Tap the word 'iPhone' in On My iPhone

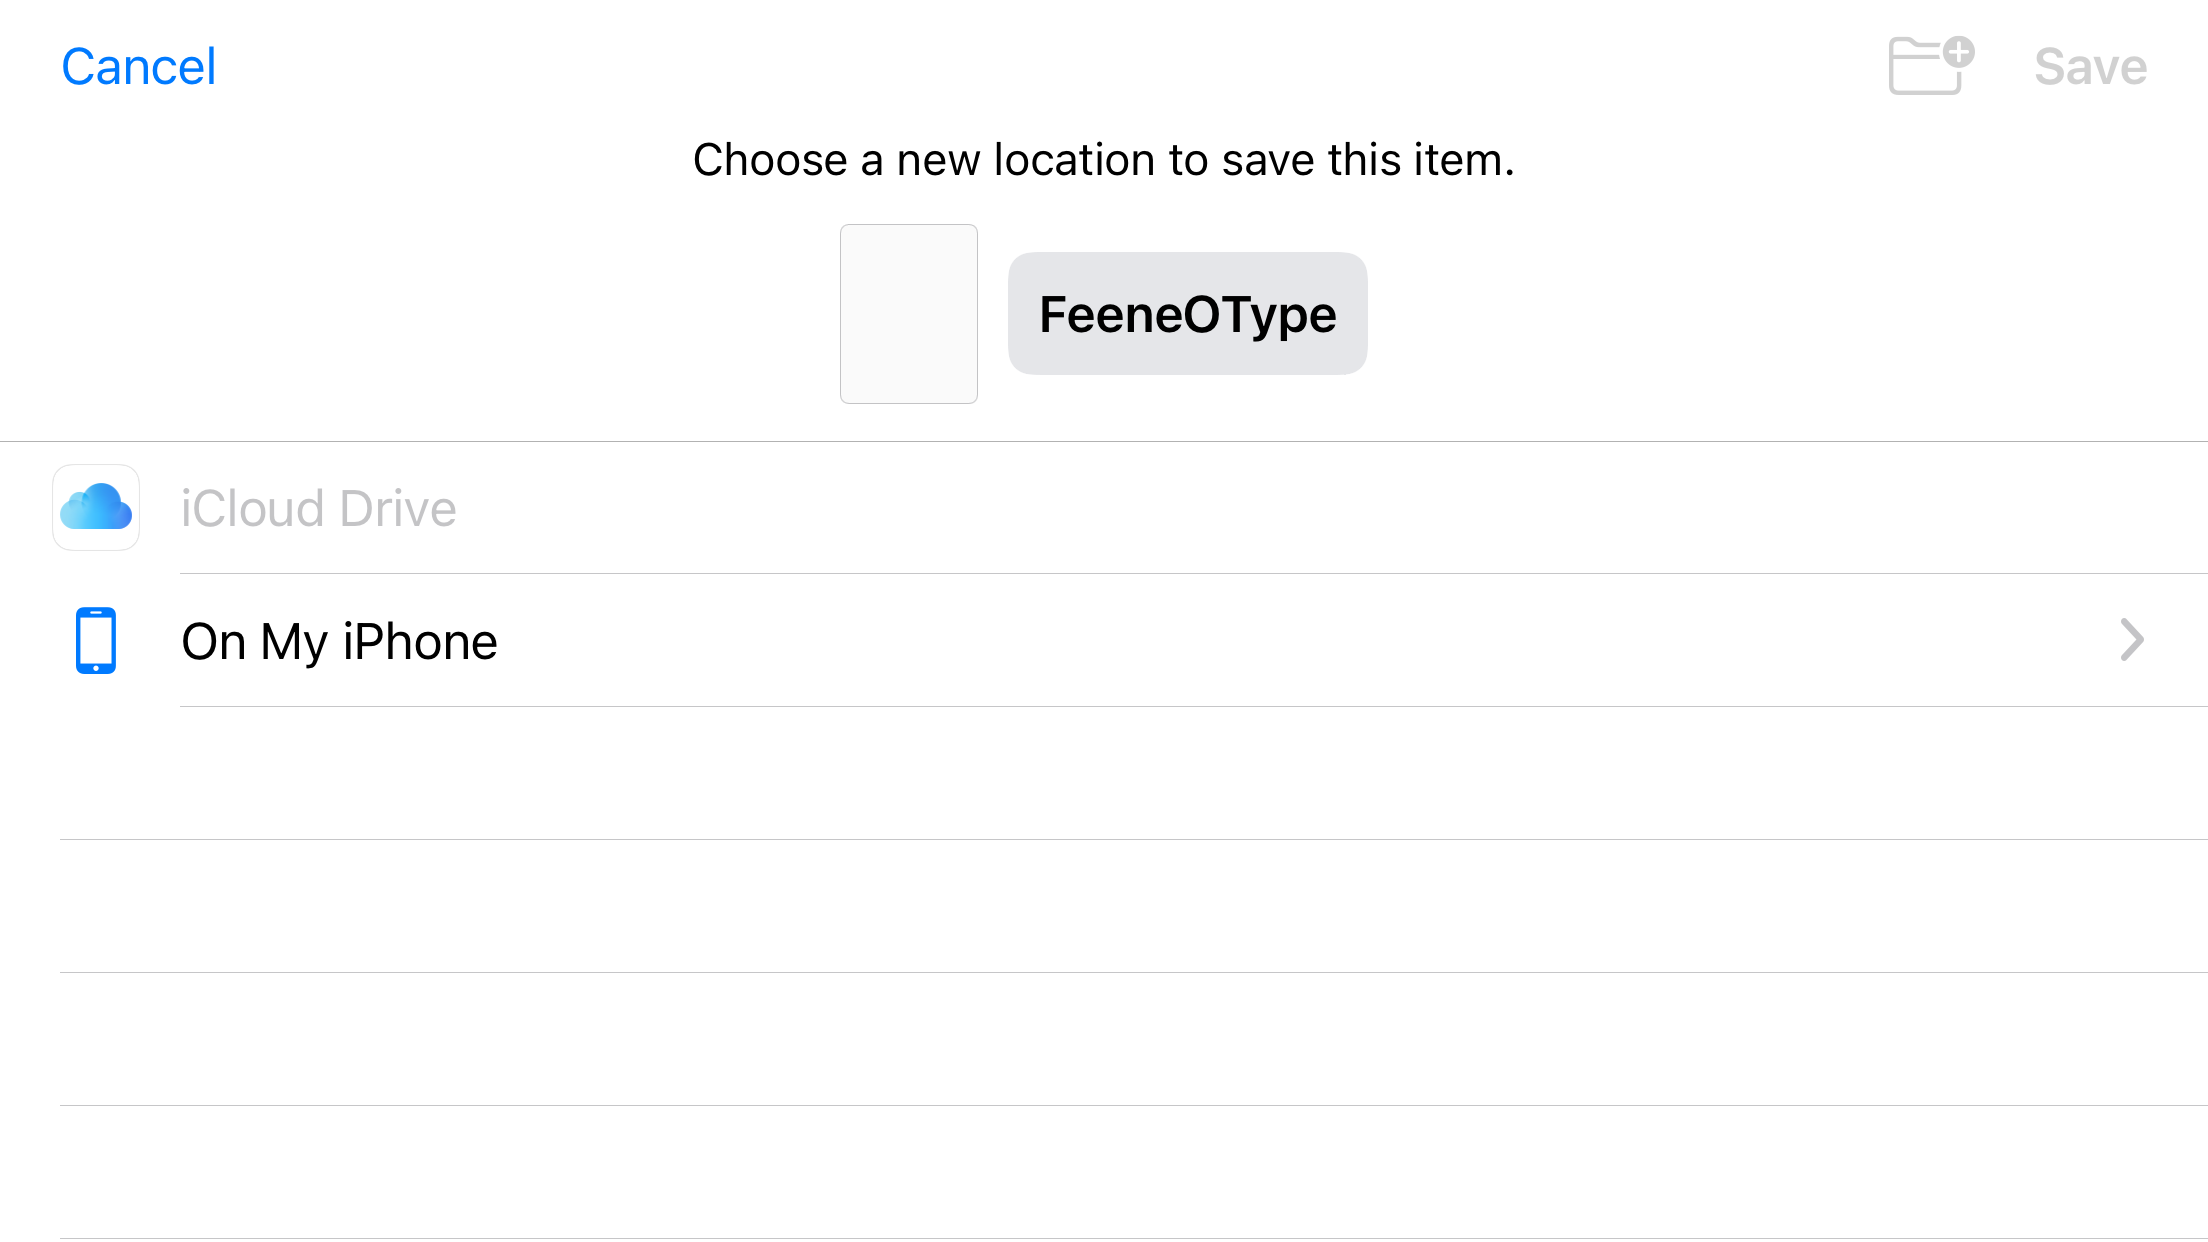420,641
